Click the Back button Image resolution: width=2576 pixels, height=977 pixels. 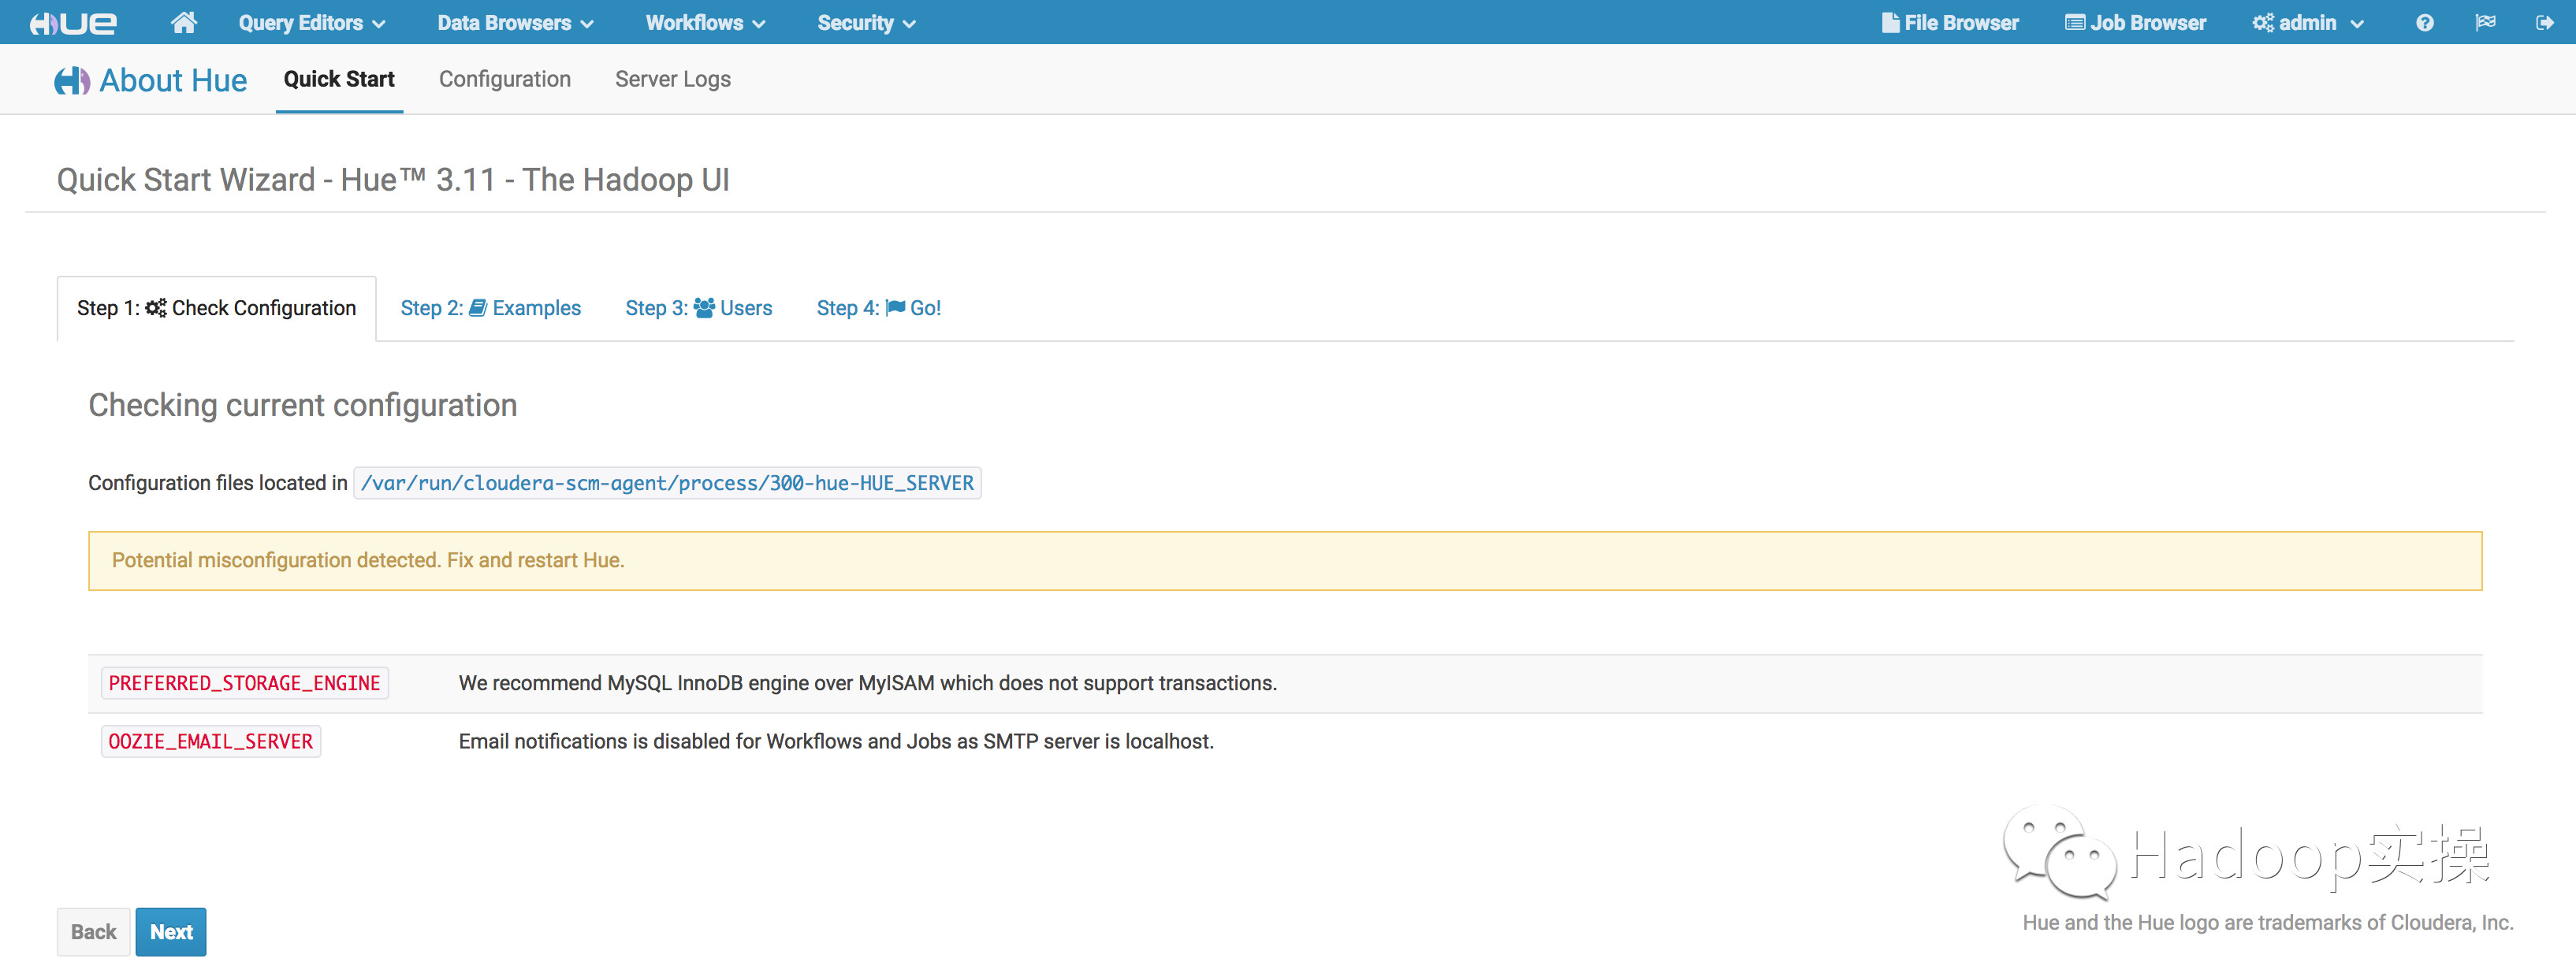94,931
